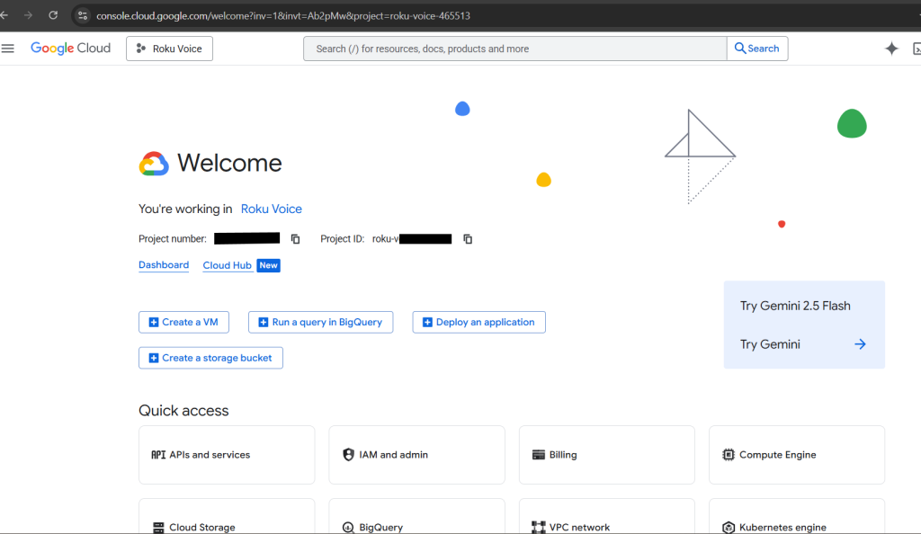This screenshot has width=921, height=534.
Task: Go back using browser back arrow
Action: (4, 15)
